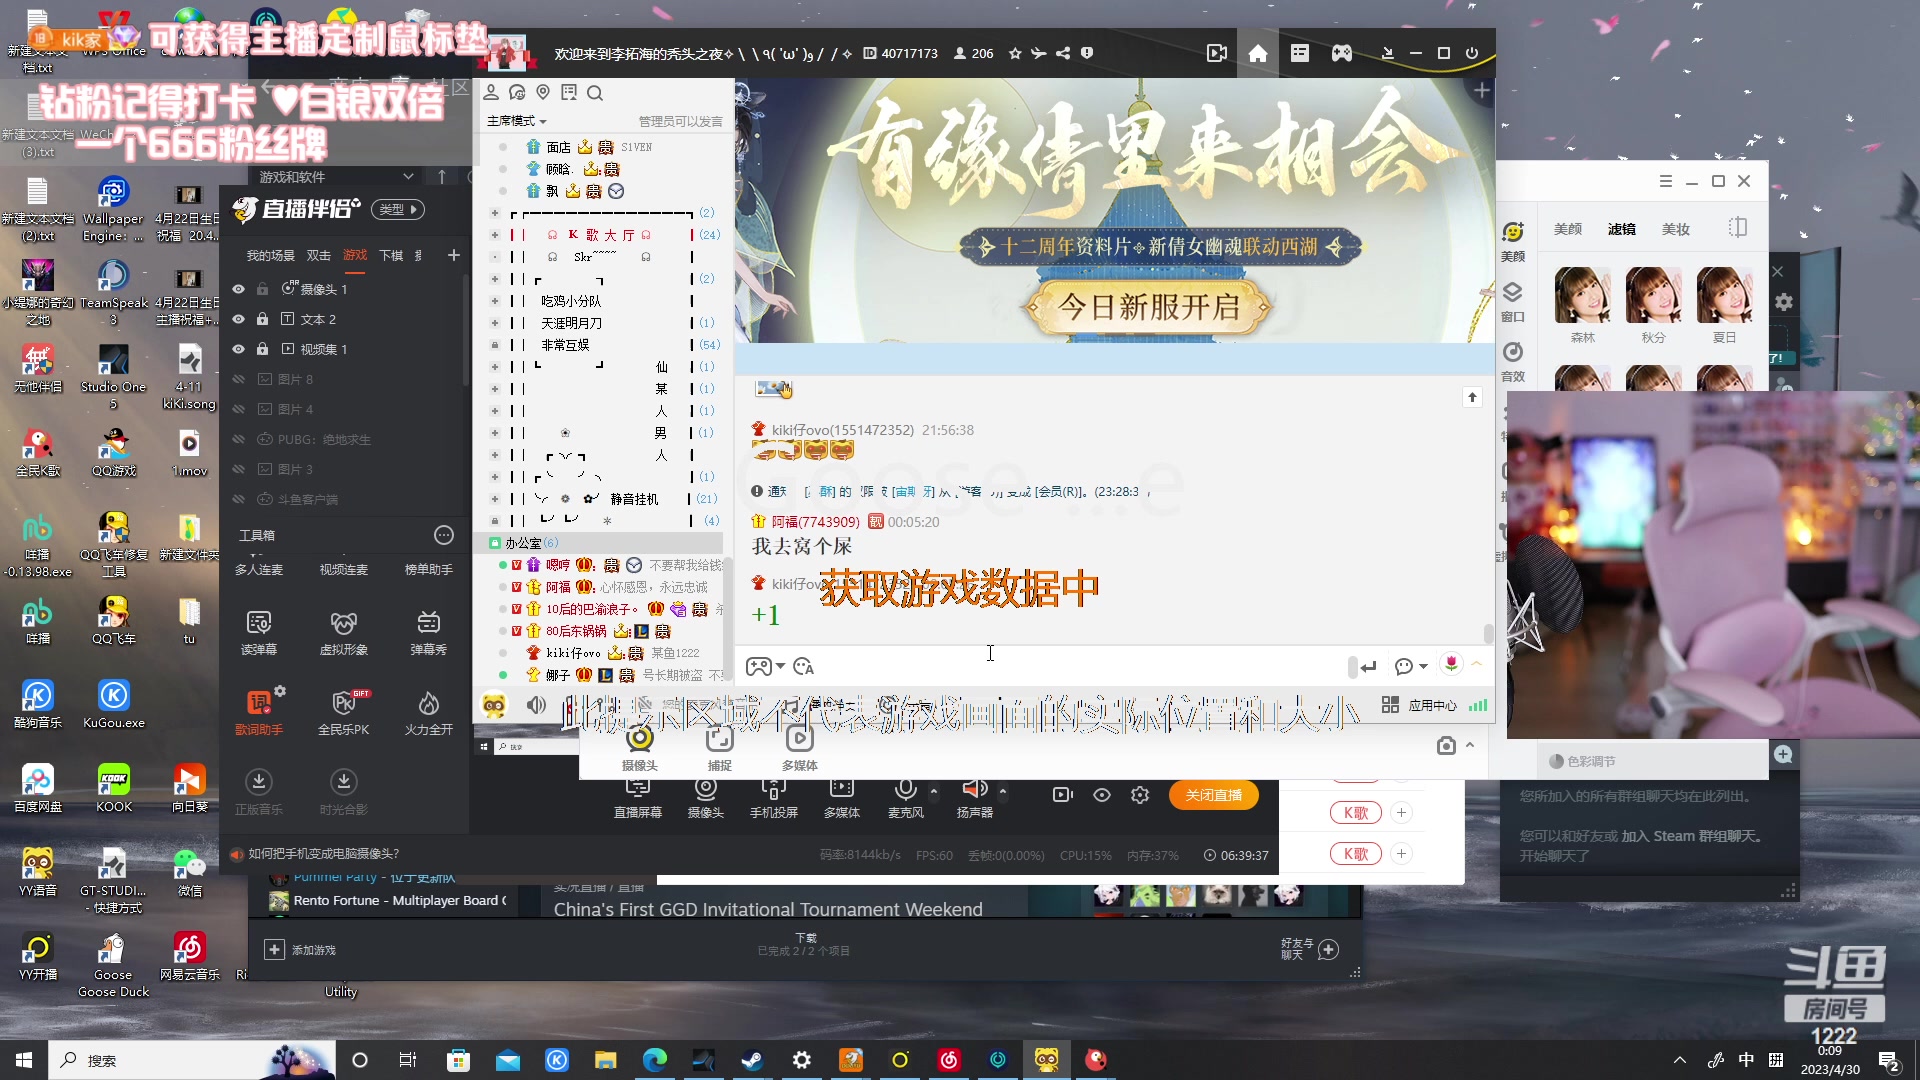Expand microphone options arrow

934,791
